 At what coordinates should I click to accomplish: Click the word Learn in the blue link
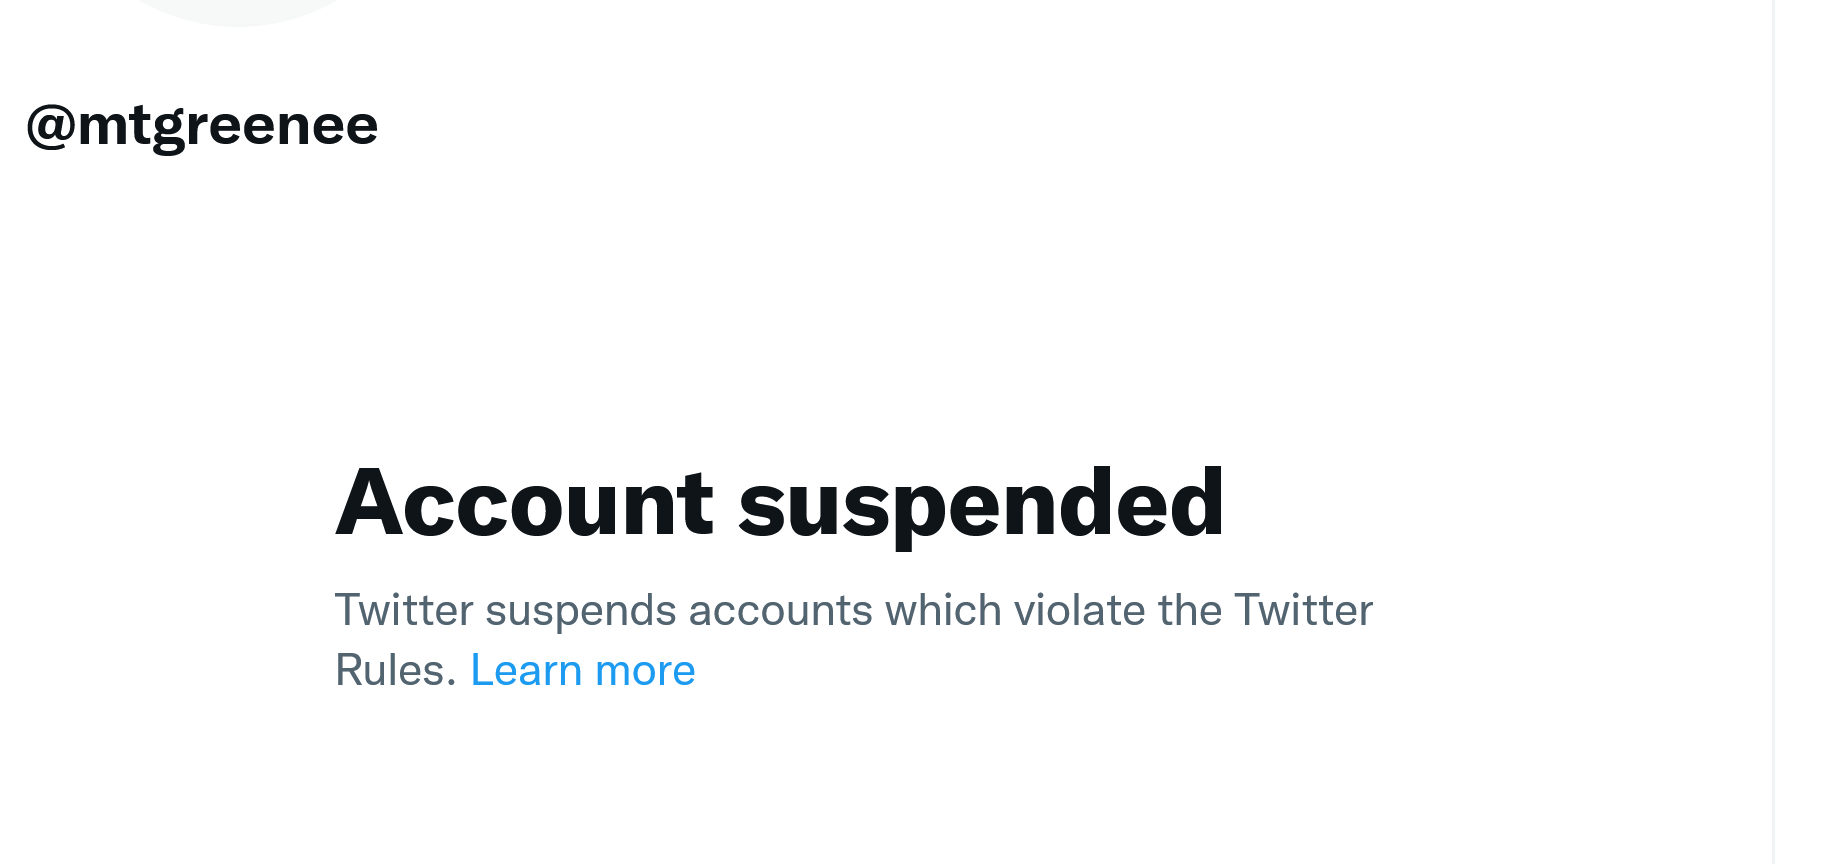(526, 670)
